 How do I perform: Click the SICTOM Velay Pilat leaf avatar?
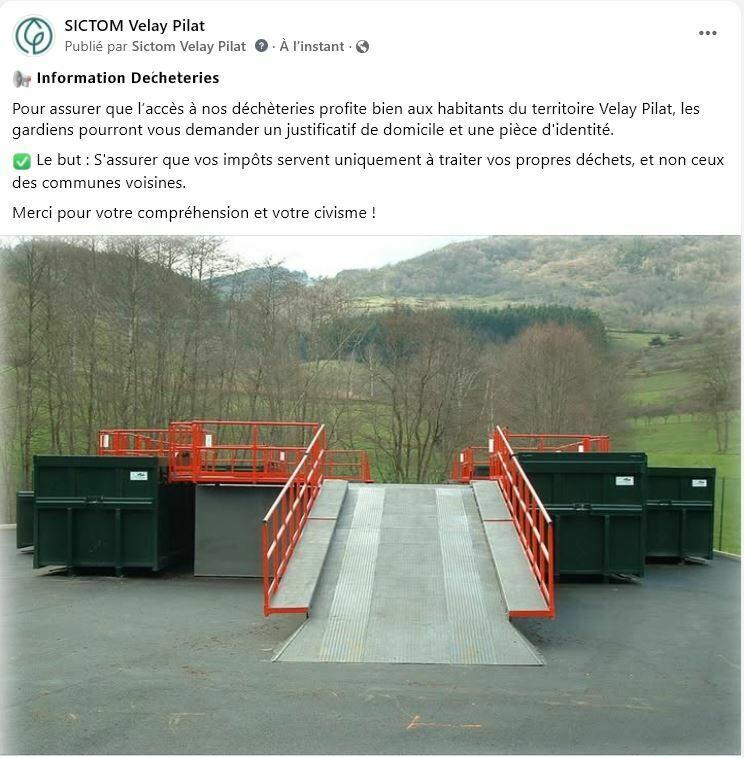[33, 35]
